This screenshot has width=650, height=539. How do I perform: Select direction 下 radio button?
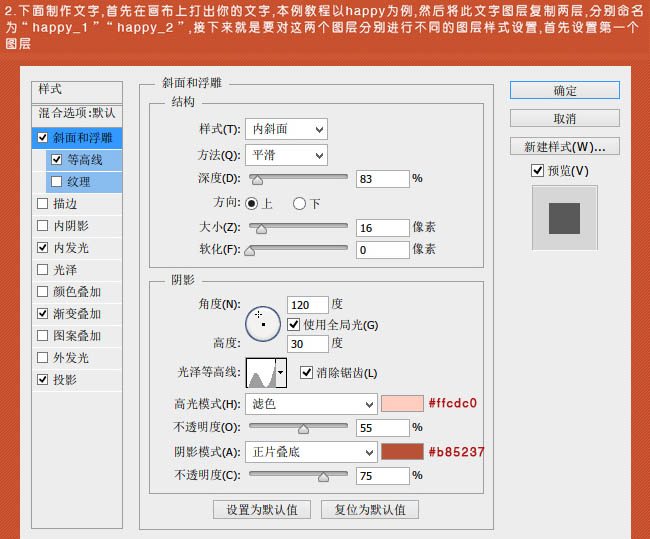299,204
